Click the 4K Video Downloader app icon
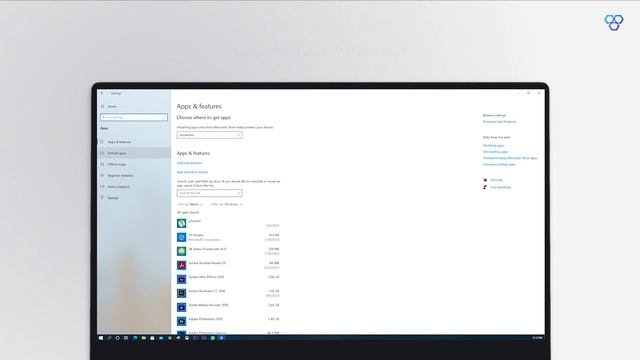Screen dimensions: 640x360 click(181, 251)
